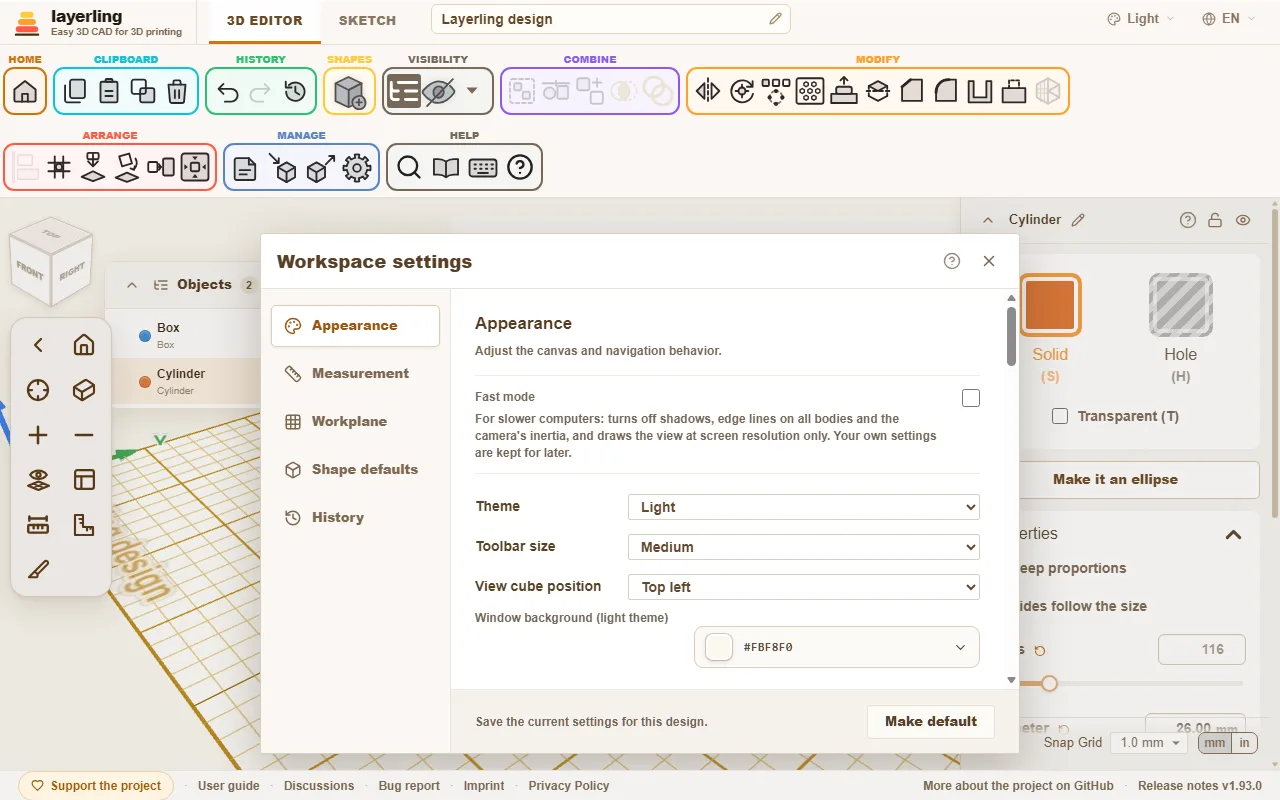Delete selection with the trash icon
This screenshot has height=800, width=1280.
177,91
